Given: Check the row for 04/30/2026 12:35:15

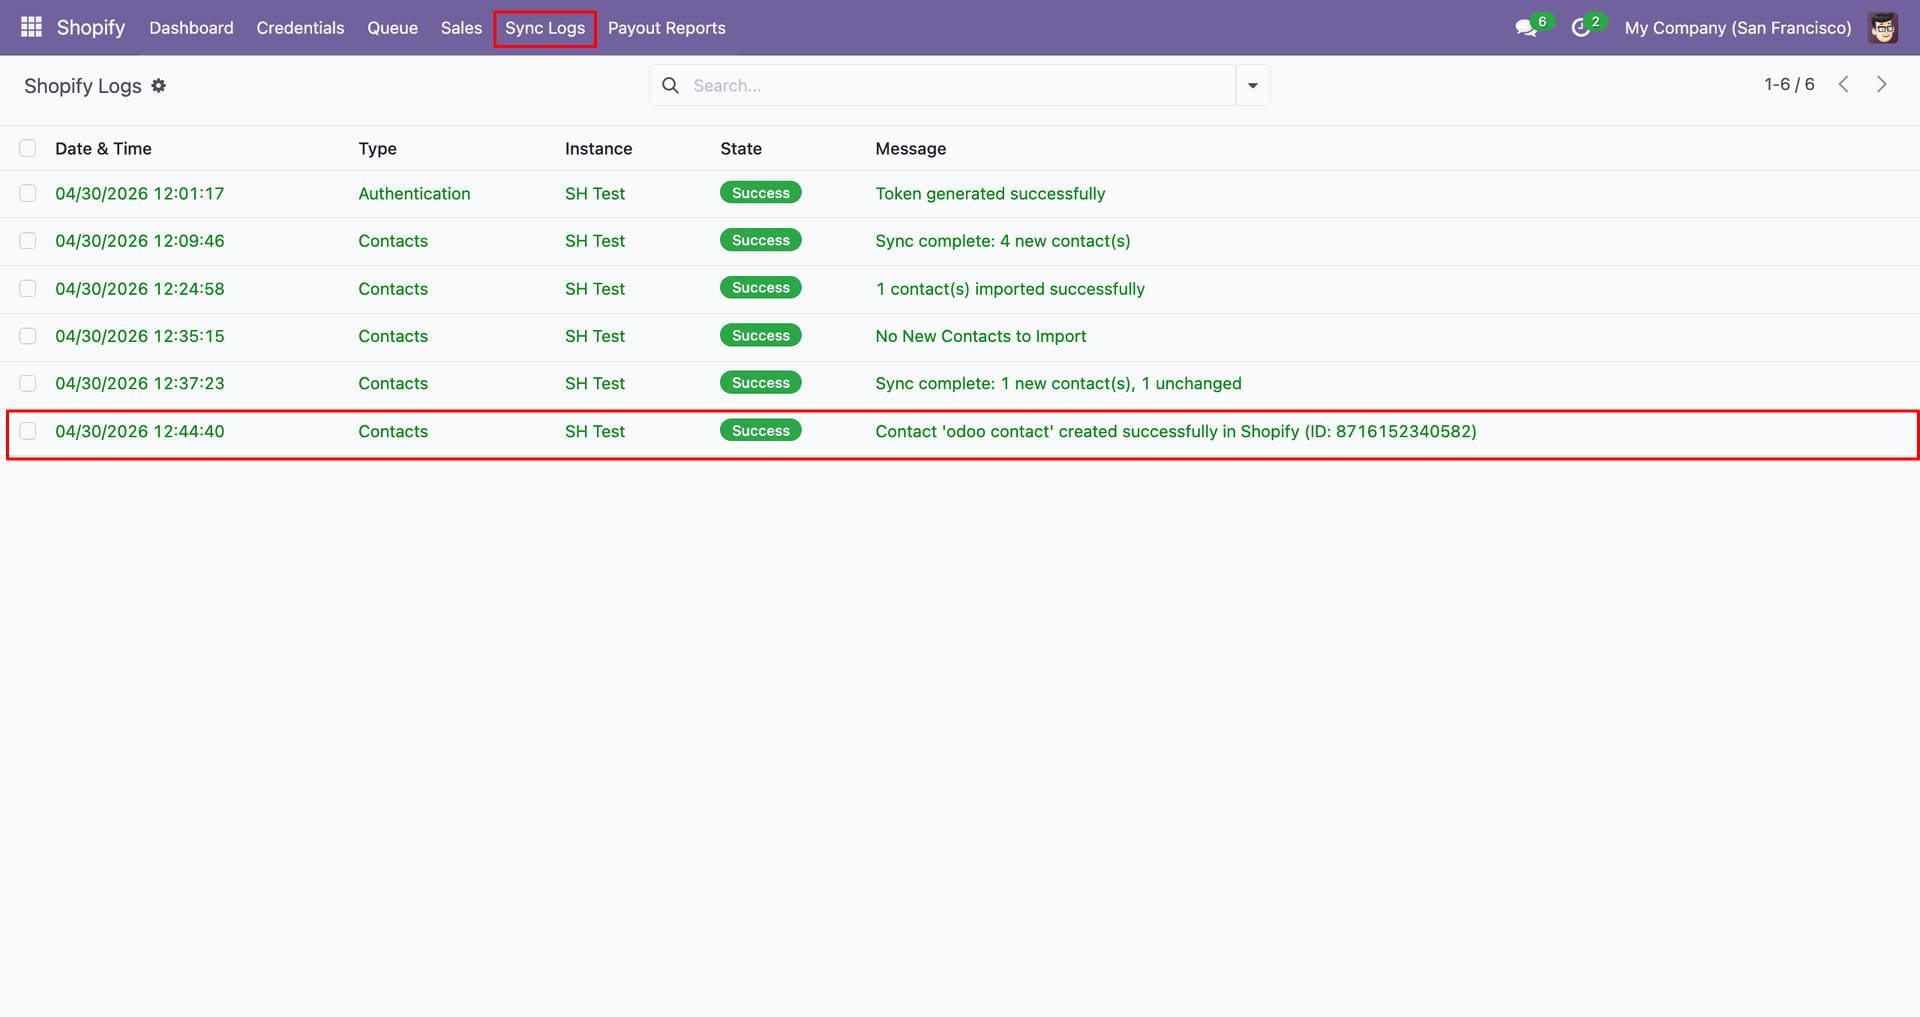Looking at the screenshot, I should (x=28, y=336).
